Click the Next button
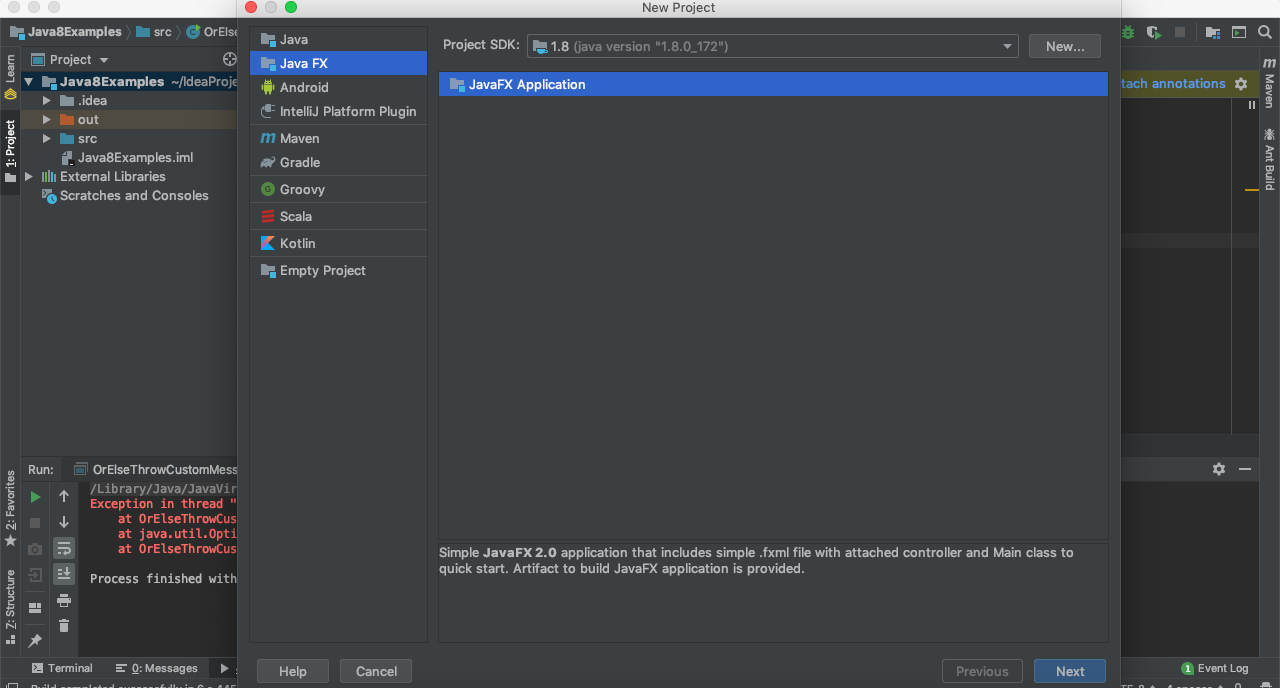This screenshot has width=1280, height=688. click(x=1070, y=671)
